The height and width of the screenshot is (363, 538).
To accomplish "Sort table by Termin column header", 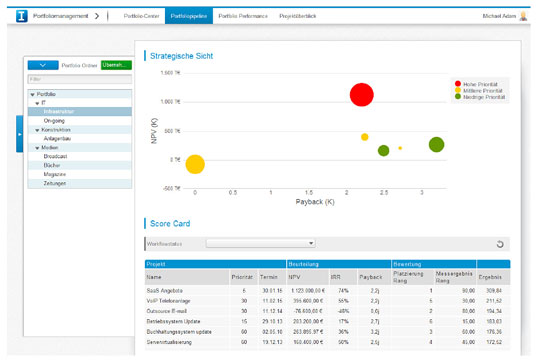I will pos(272,277).
